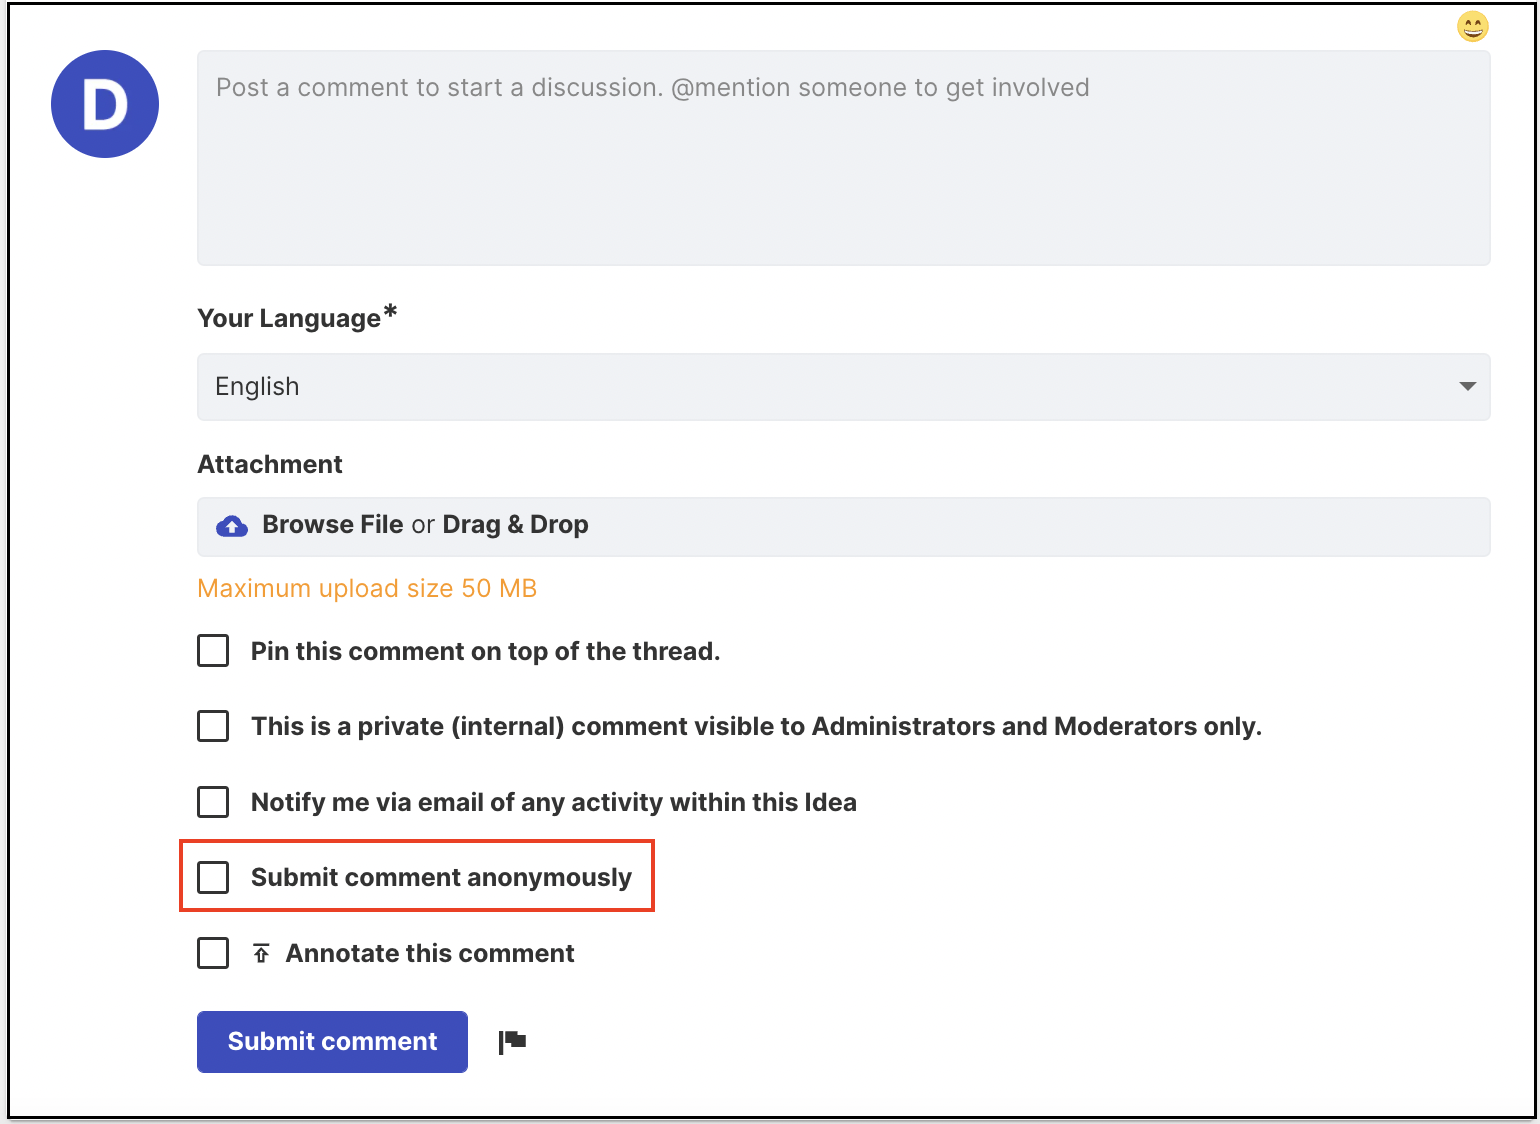Check Annotate this comment checkbox
Viewport: 1540px width, 1124px height.
tap(213, 953)
